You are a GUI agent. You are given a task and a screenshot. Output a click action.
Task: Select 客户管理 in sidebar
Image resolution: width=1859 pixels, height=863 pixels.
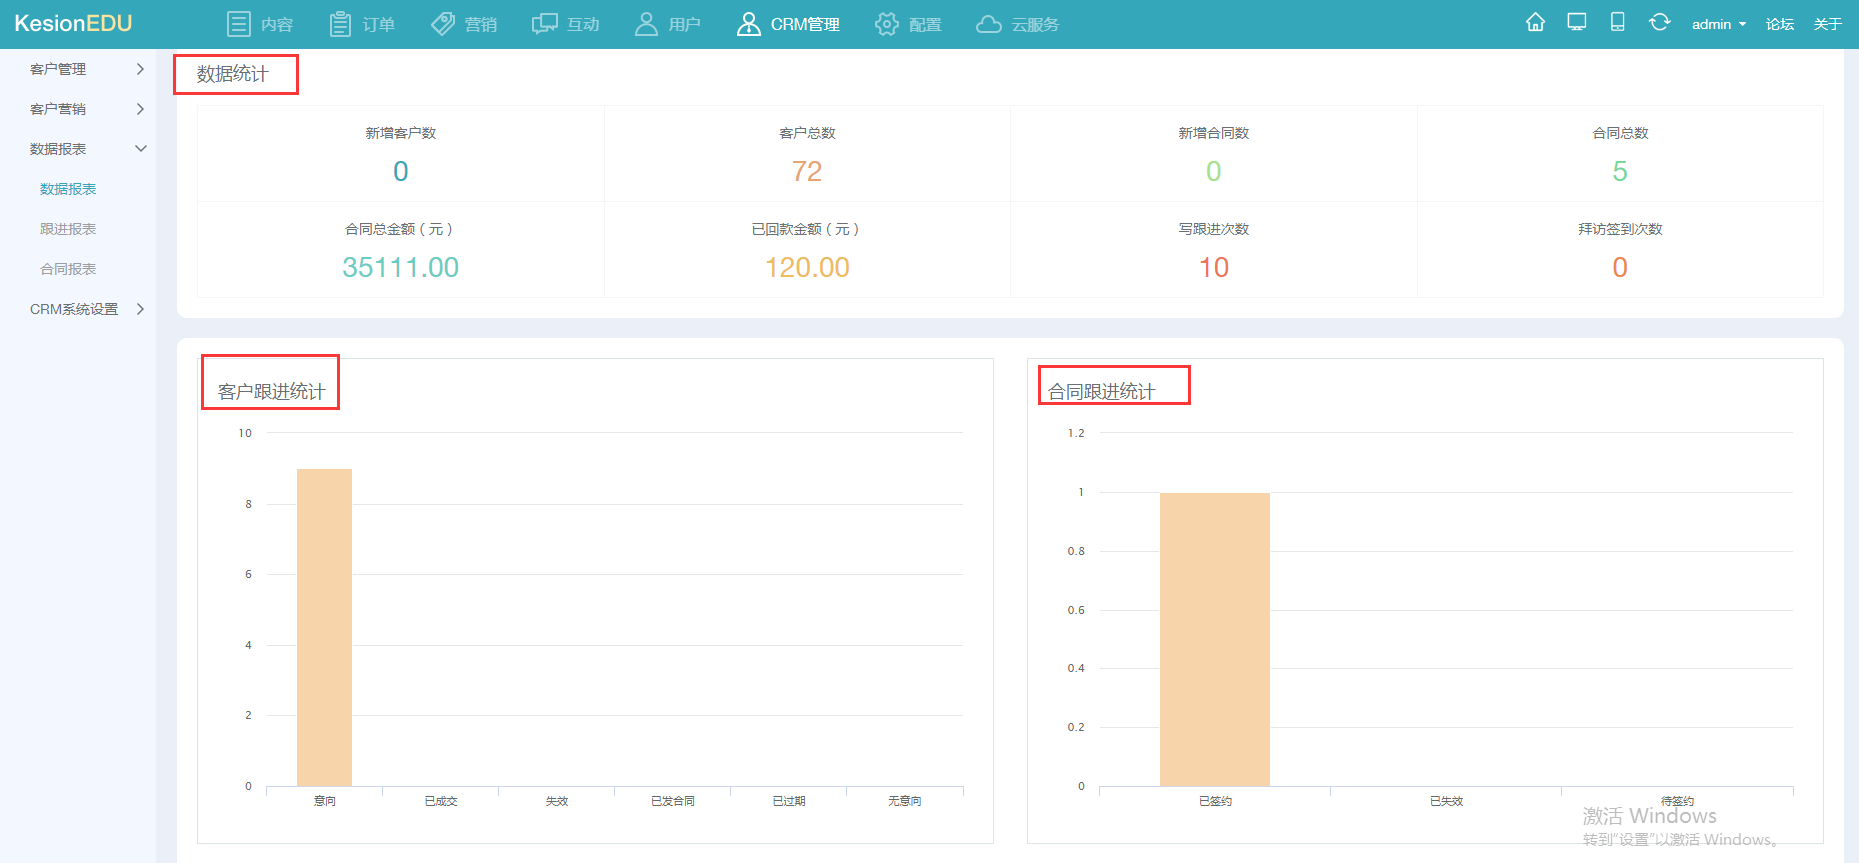click(x=58, y=69)
